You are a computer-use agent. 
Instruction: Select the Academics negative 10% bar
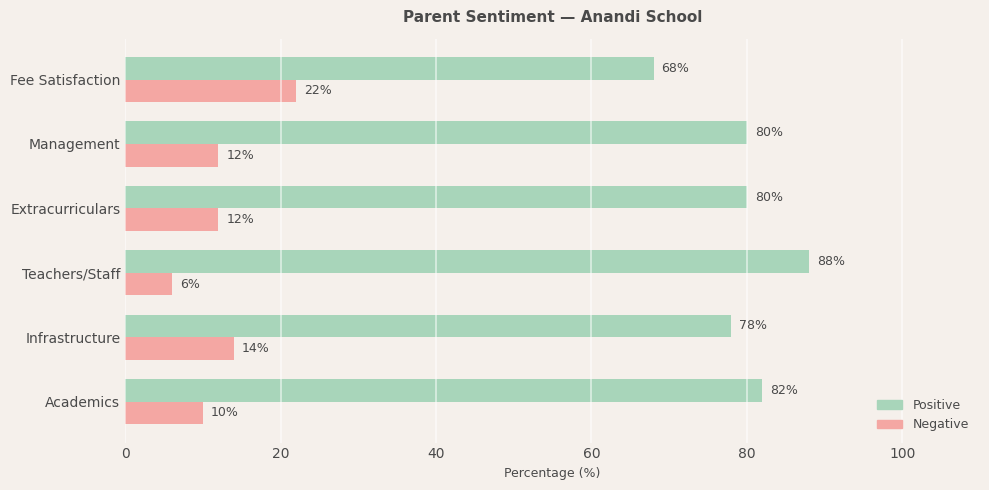tap(164, 413)
